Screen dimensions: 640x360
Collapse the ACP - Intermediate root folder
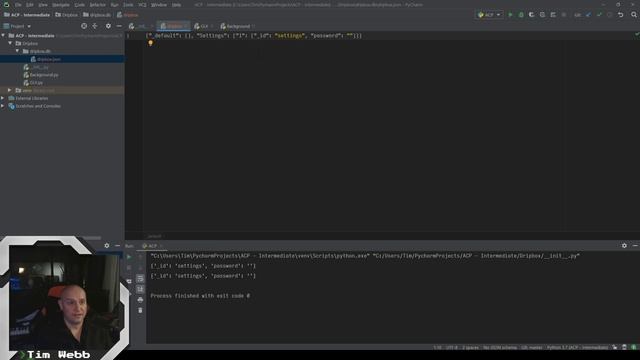(3, 36)
